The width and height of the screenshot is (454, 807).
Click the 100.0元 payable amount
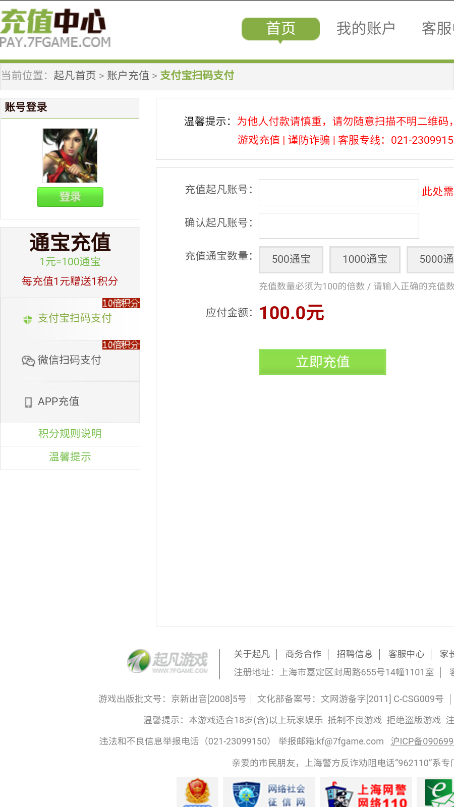click(291, 312)
